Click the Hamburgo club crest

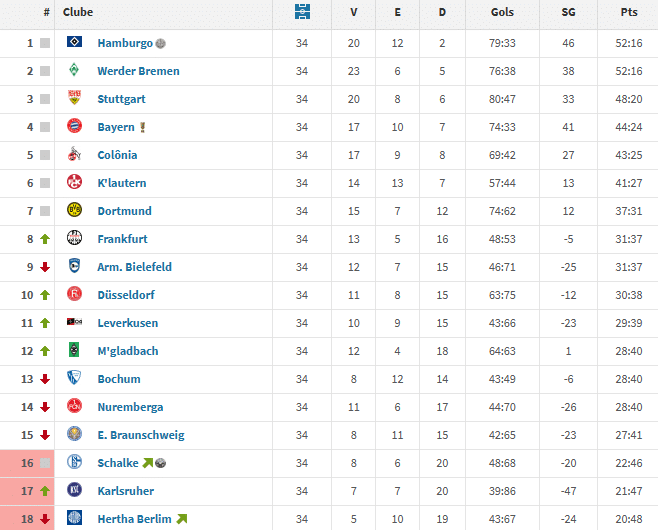click(x=74, y=43)
